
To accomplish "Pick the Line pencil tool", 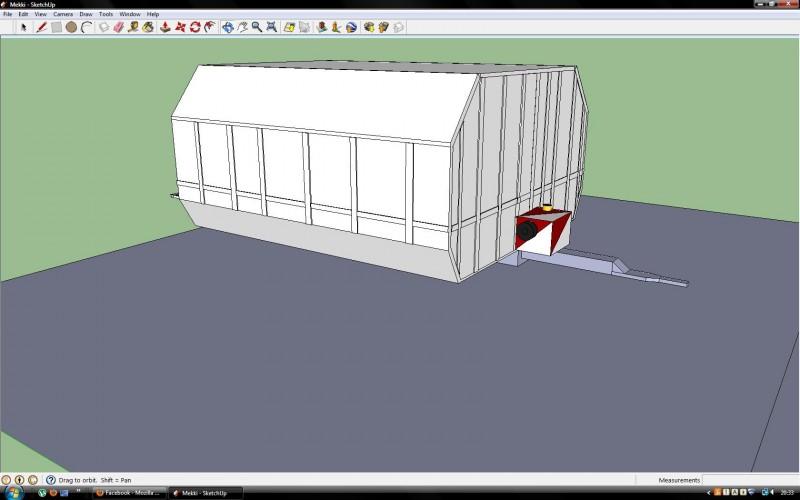I will [x=42, y=27].
